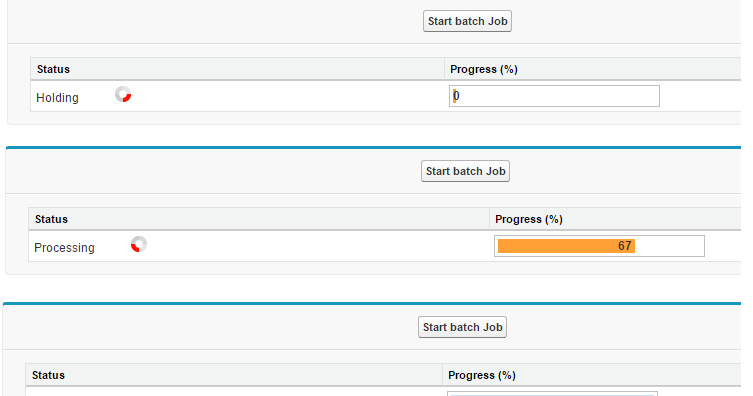Viewport: 753px width, 396px height.
Task: Start the batch job above the Holding status
Action: point(467,21)
